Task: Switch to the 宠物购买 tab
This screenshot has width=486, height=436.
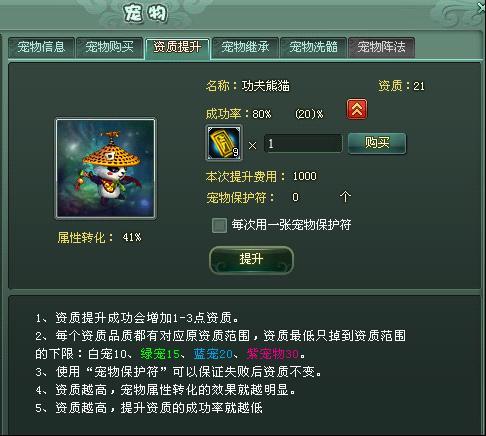Action: tap(109, 48)
